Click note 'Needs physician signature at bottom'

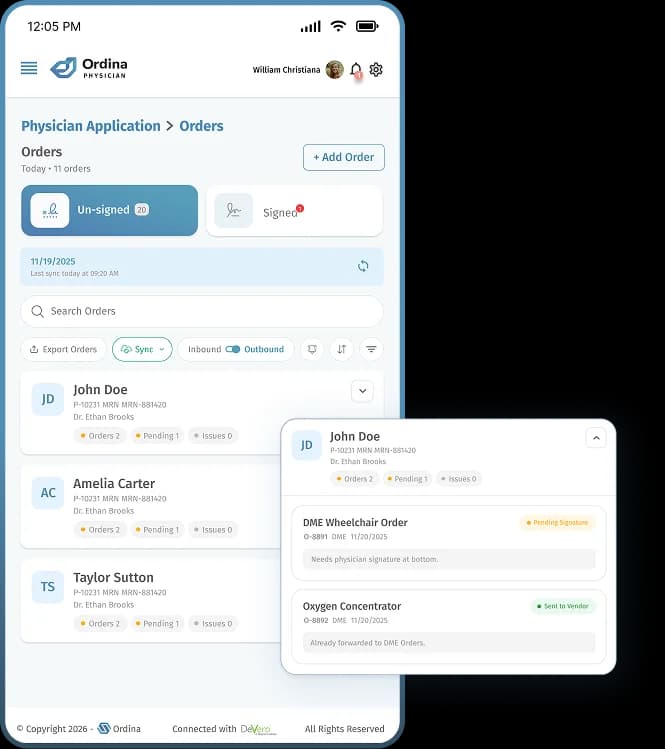[x=449, y=559]
